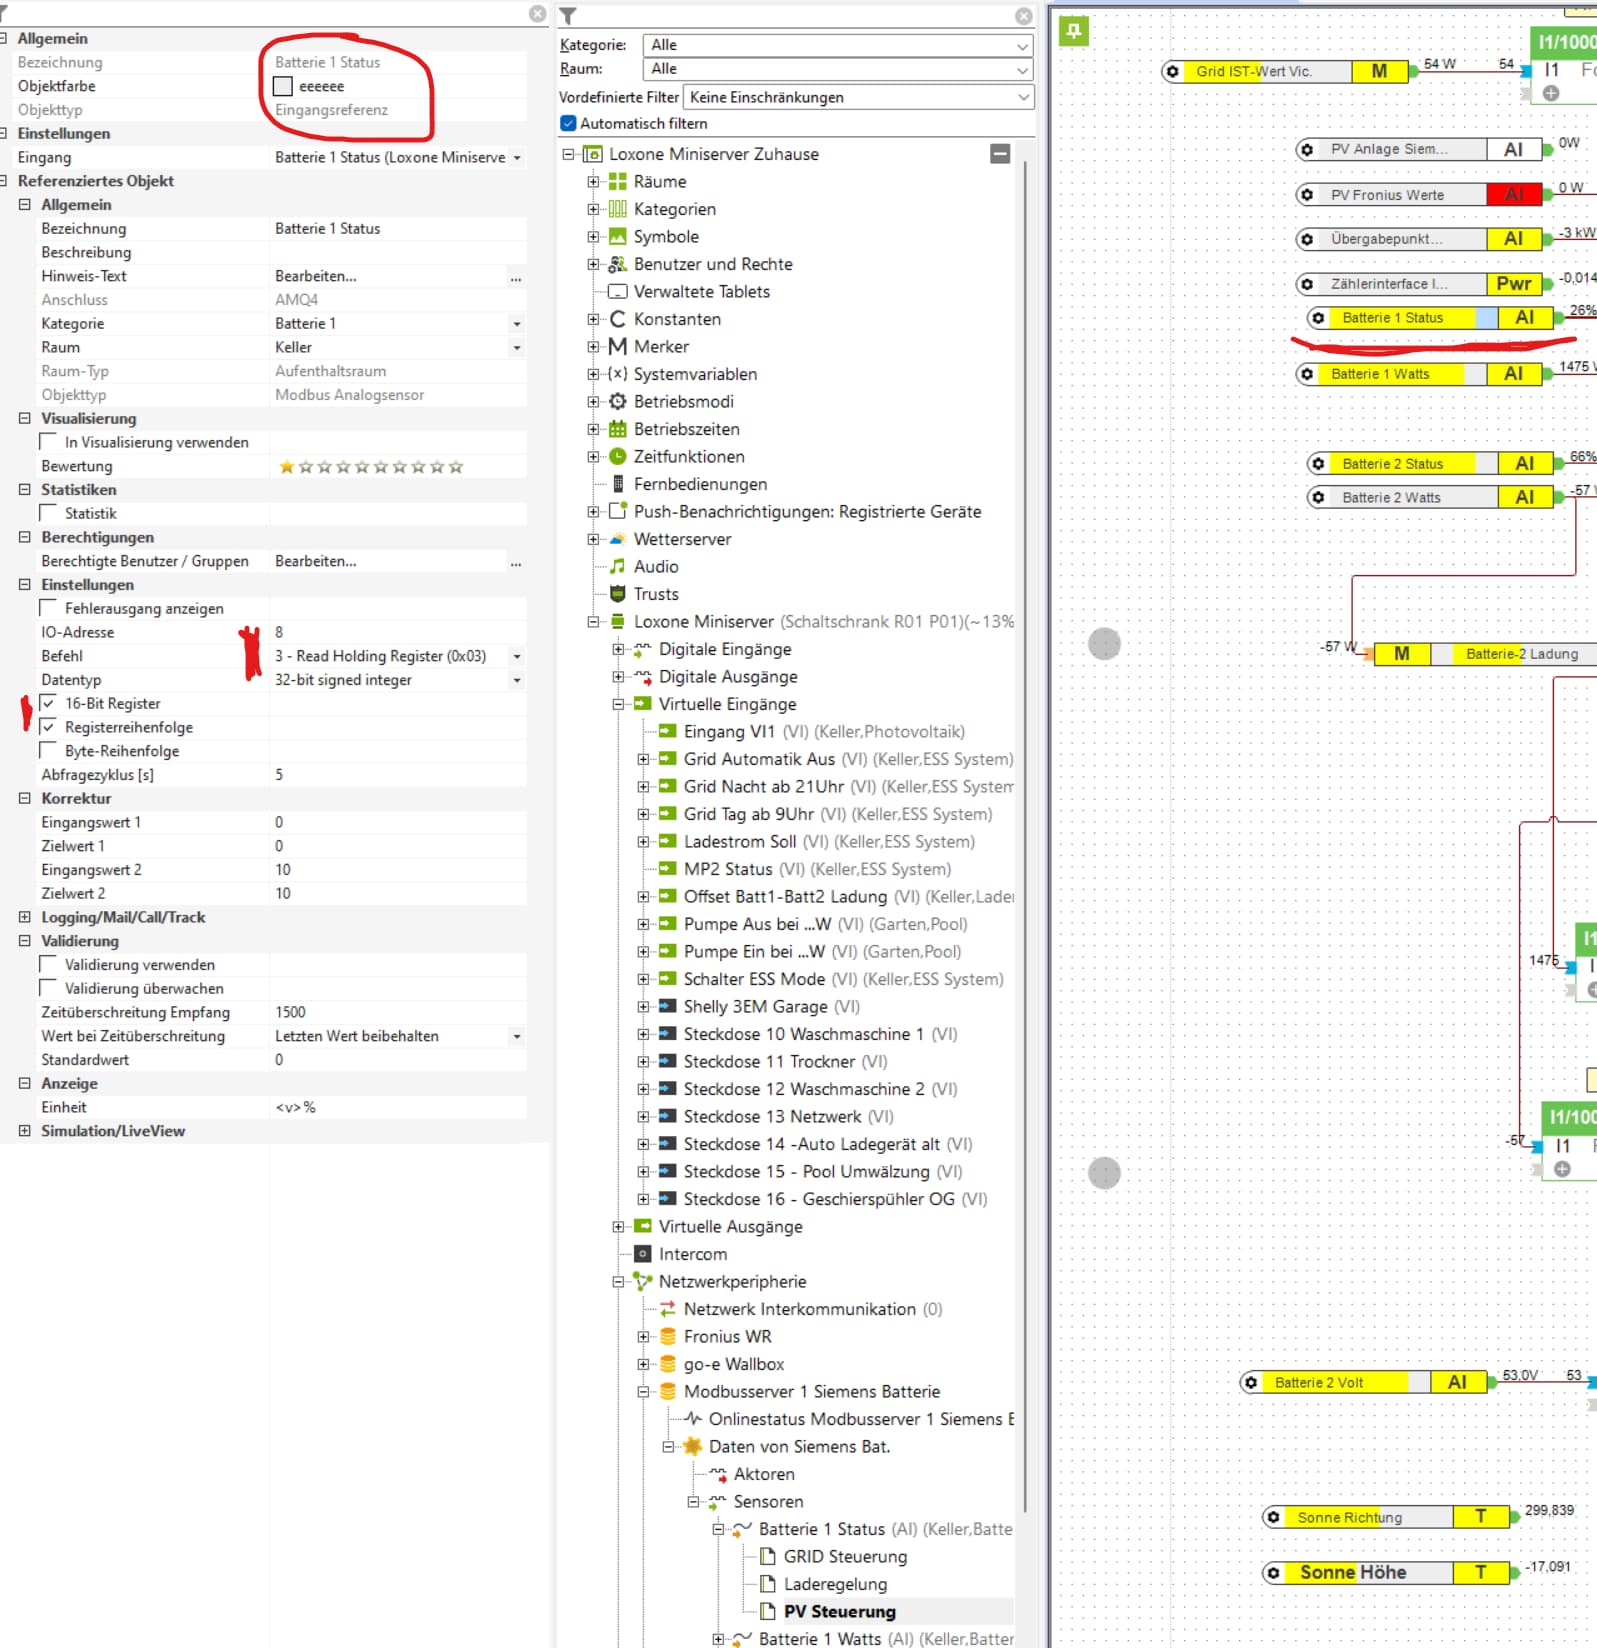This screenshot has width=1597, height=1648.
Task: Enable Fehlerausgang anzeigen checkbox
Action: [48, 608]
